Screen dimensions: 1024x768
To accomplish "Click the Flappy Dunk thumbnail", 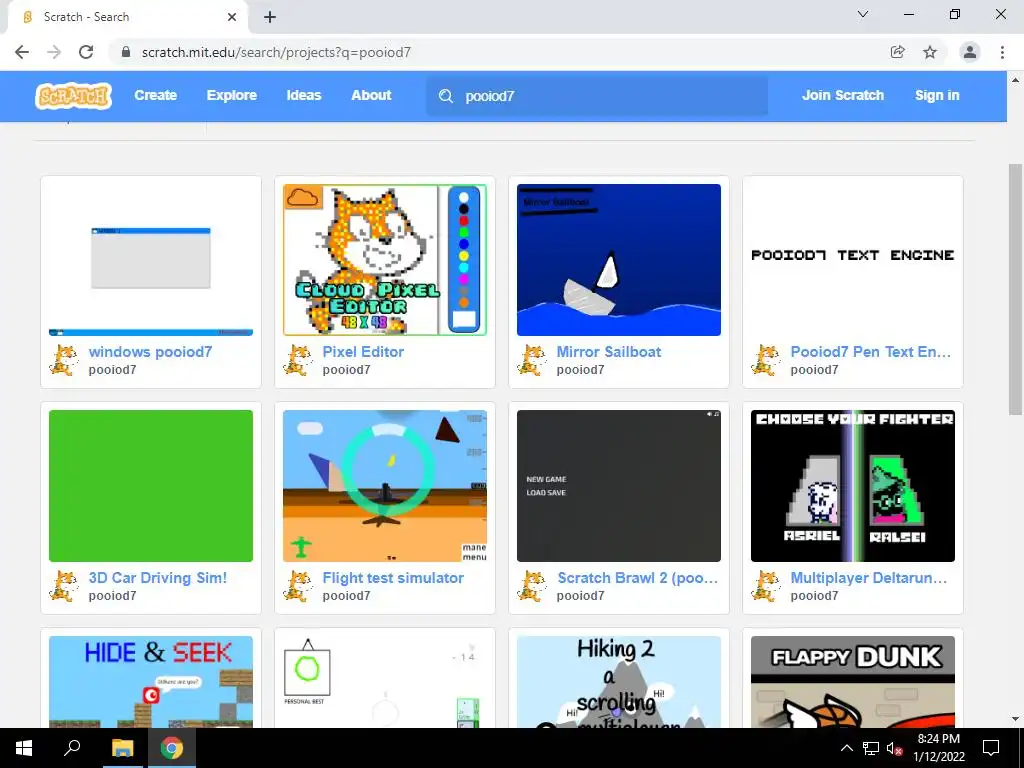I will pyautogui.click(x=853, y=682).
